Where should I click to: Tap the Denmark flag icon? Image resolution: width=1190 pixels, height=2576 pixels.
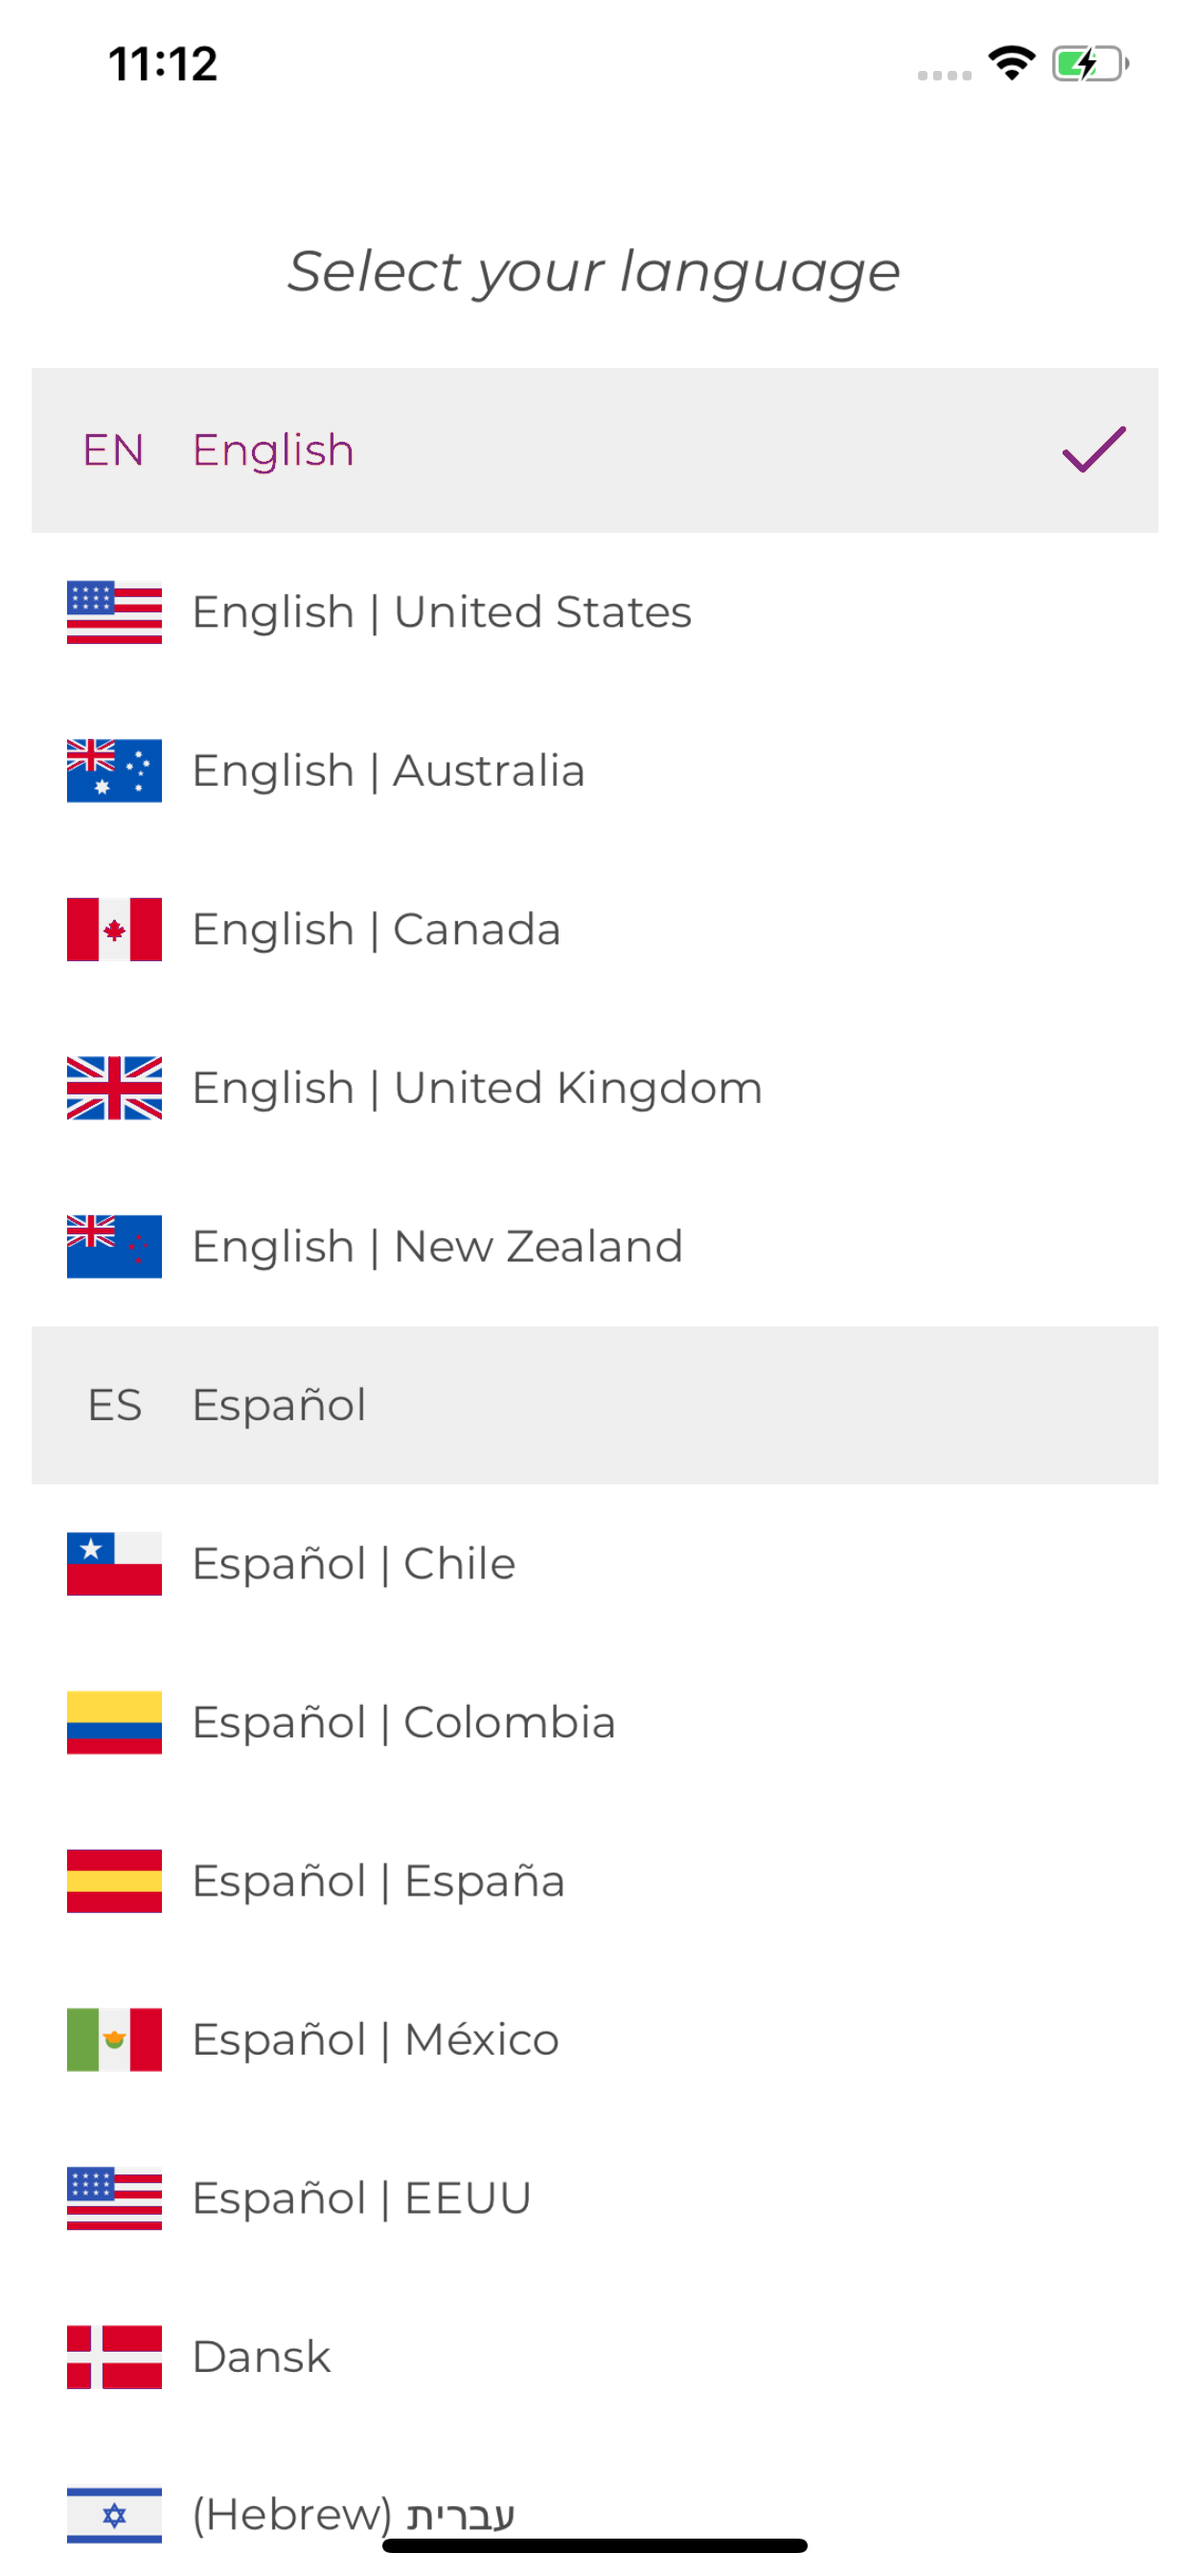click(x=114, y=2357)
